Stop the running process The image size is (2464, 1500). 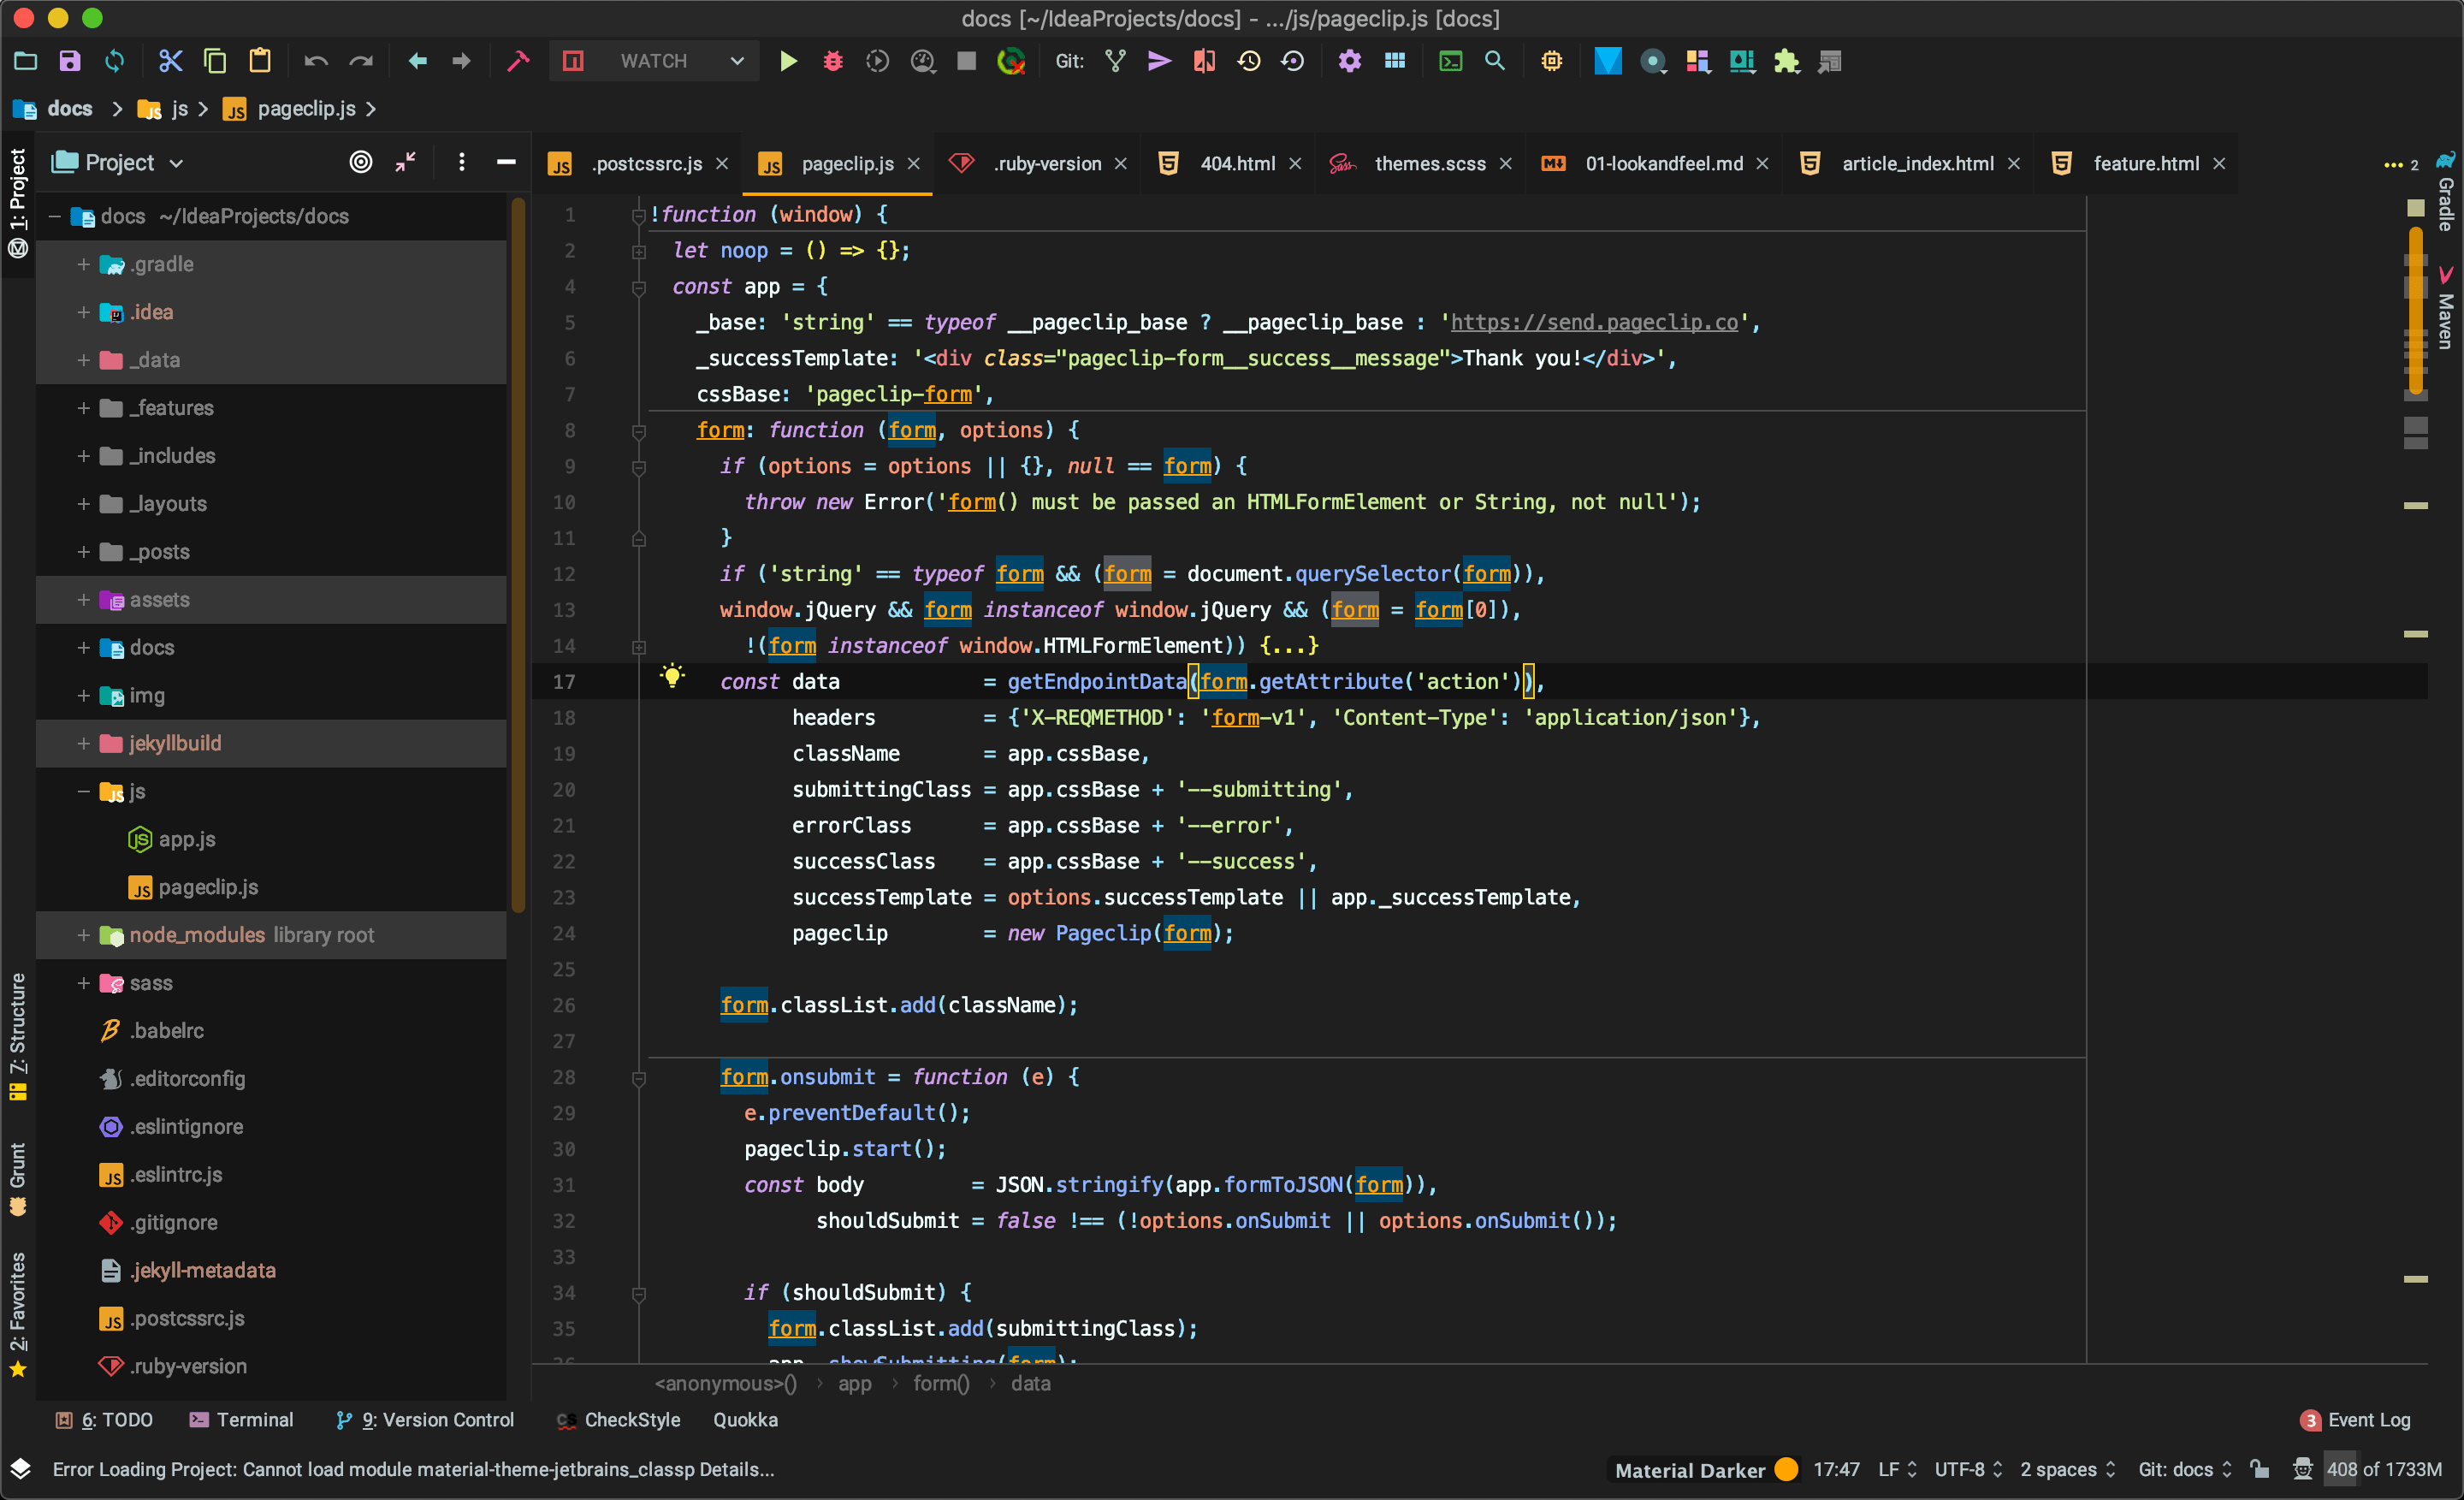[x=965, y=61]
